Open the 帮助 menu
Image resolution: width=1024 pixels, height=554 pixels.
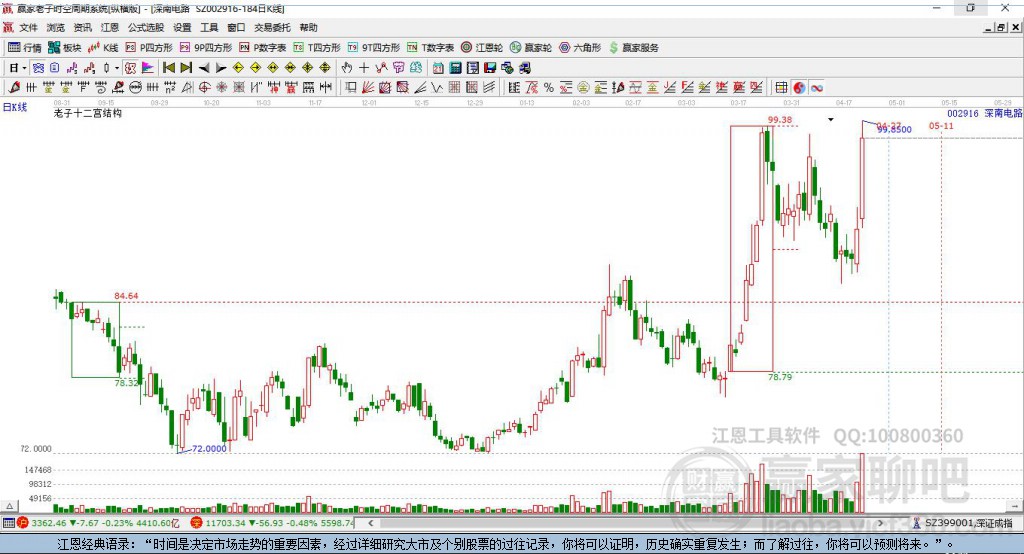(x=308, y=27)
